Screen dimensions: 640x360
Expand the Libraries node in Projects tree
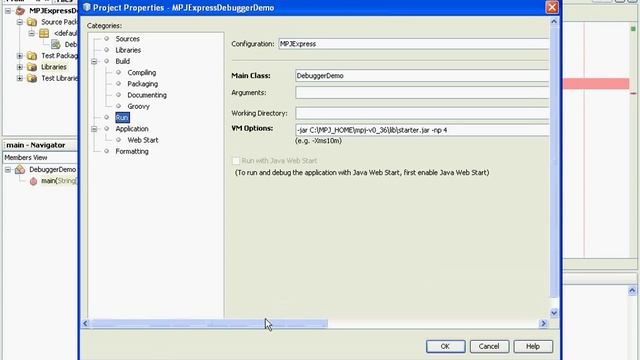click(20, 67)
